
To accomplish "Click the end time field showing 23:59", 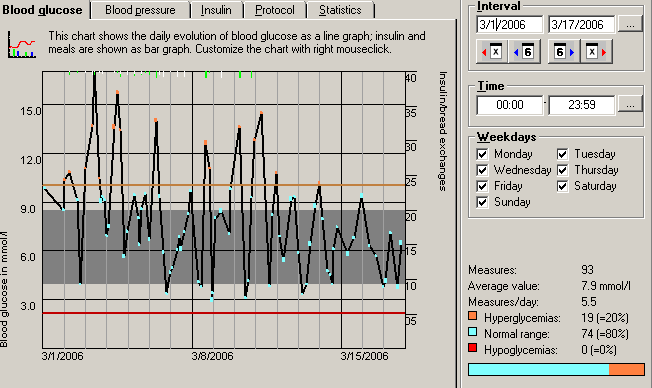I will click(582, 105).
